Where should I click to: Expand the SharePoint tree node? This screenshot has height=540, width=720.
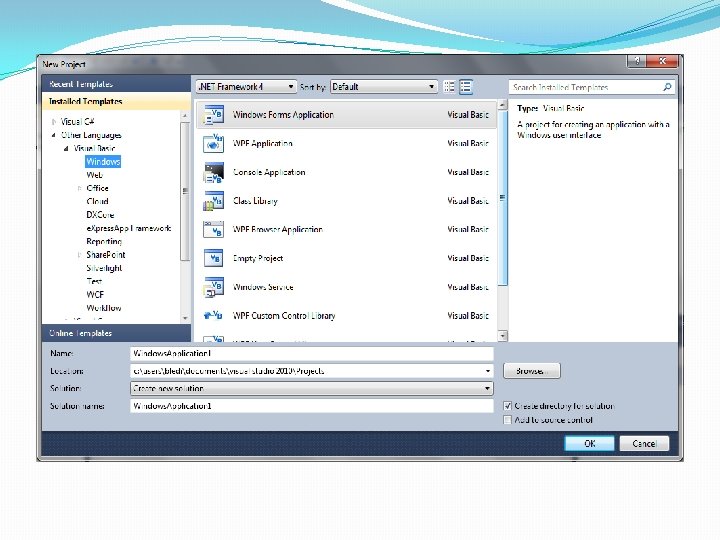pos(79,255)
